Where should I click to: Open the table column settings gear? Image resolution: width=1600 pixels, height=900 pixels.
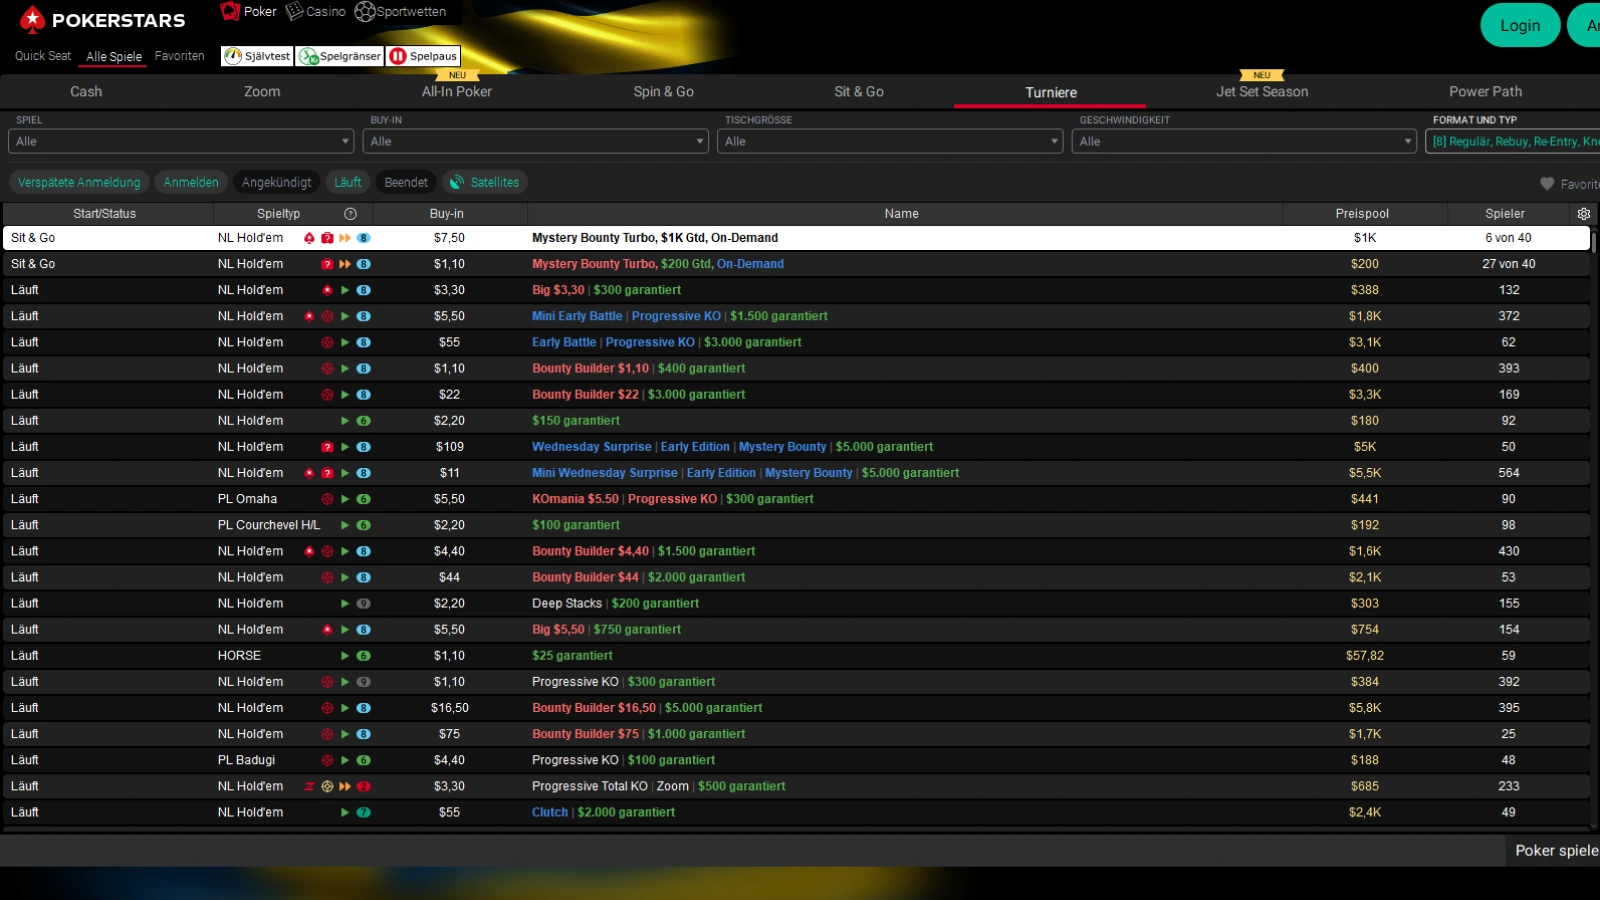pyautogui.click(x=1584, y=214)
